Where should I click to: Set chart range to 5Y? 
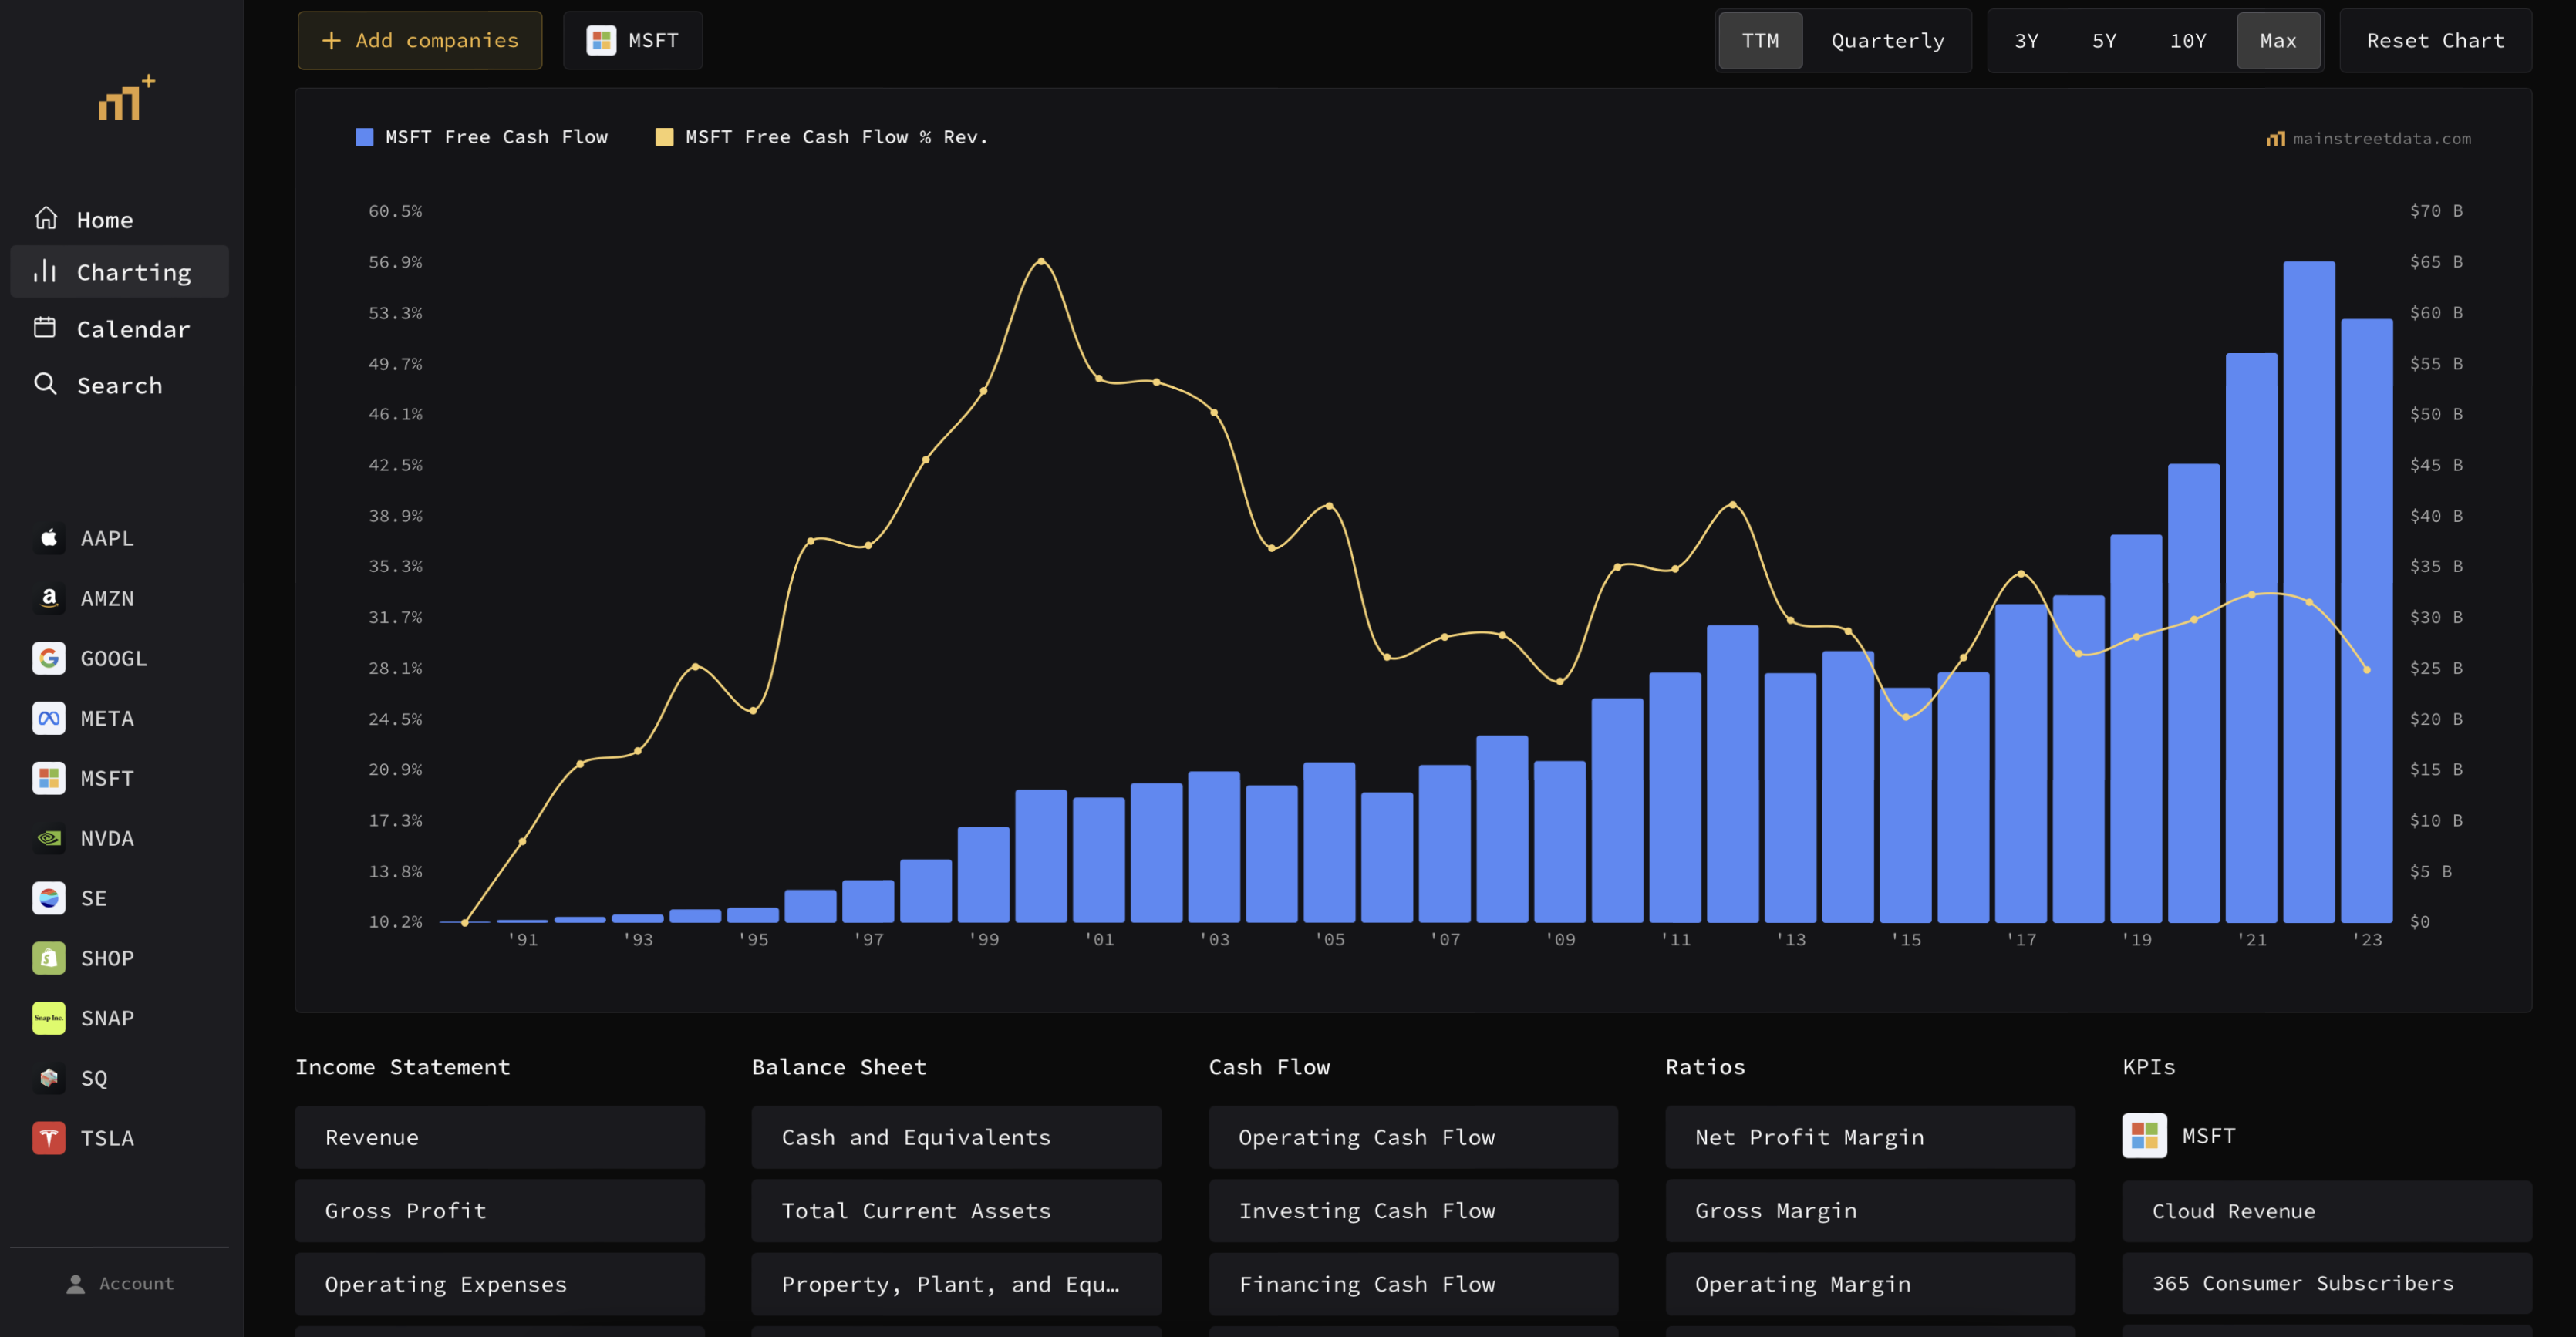[x=2104, y=41]
